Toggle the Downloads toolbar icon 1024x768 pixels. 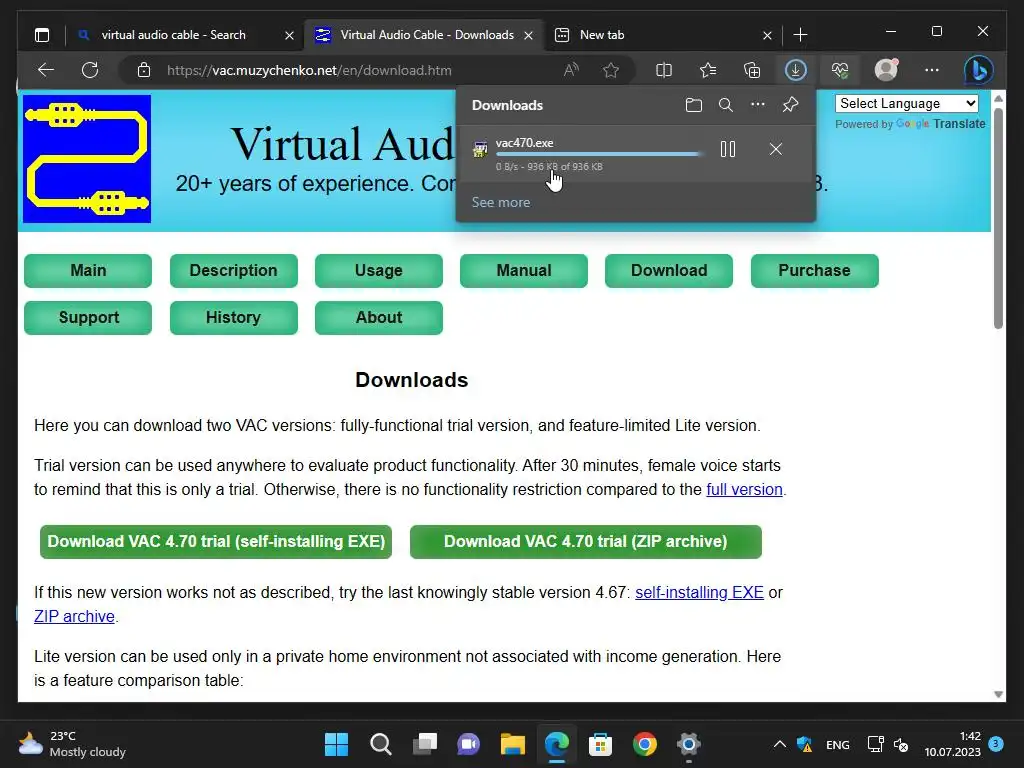(795, 70)
